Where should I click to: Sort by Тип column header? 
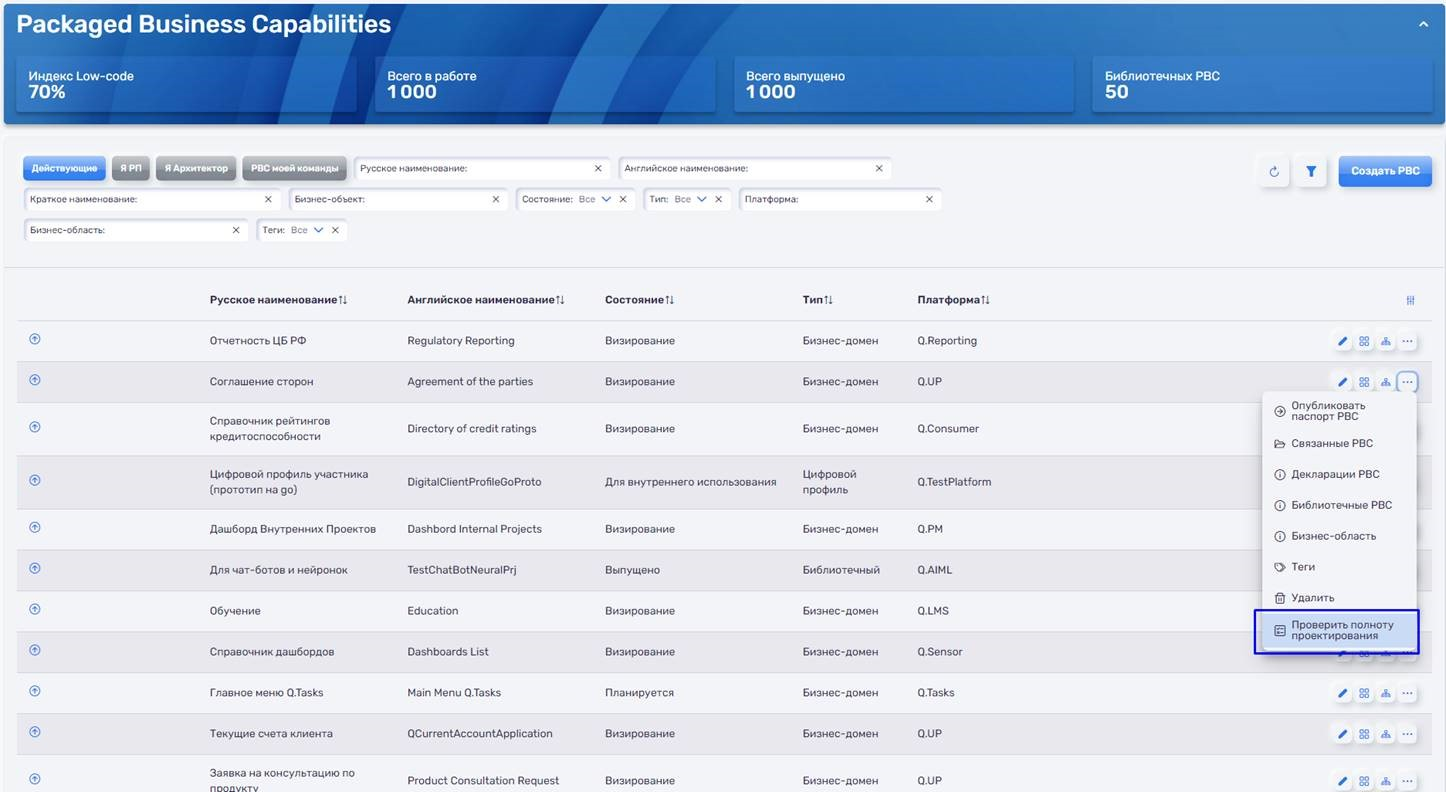tap(817, 300)
